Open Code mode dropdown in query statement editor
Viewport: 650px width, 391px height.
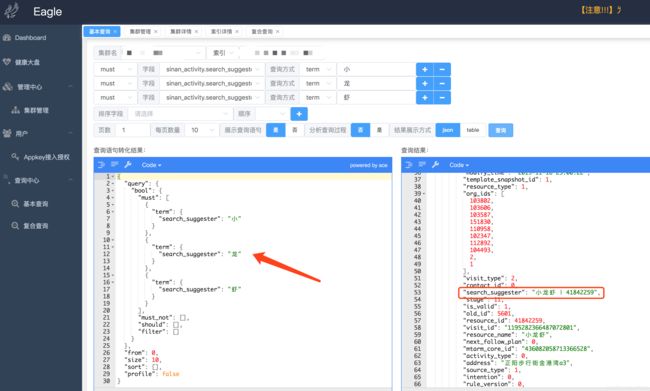(x=151, y=165)
